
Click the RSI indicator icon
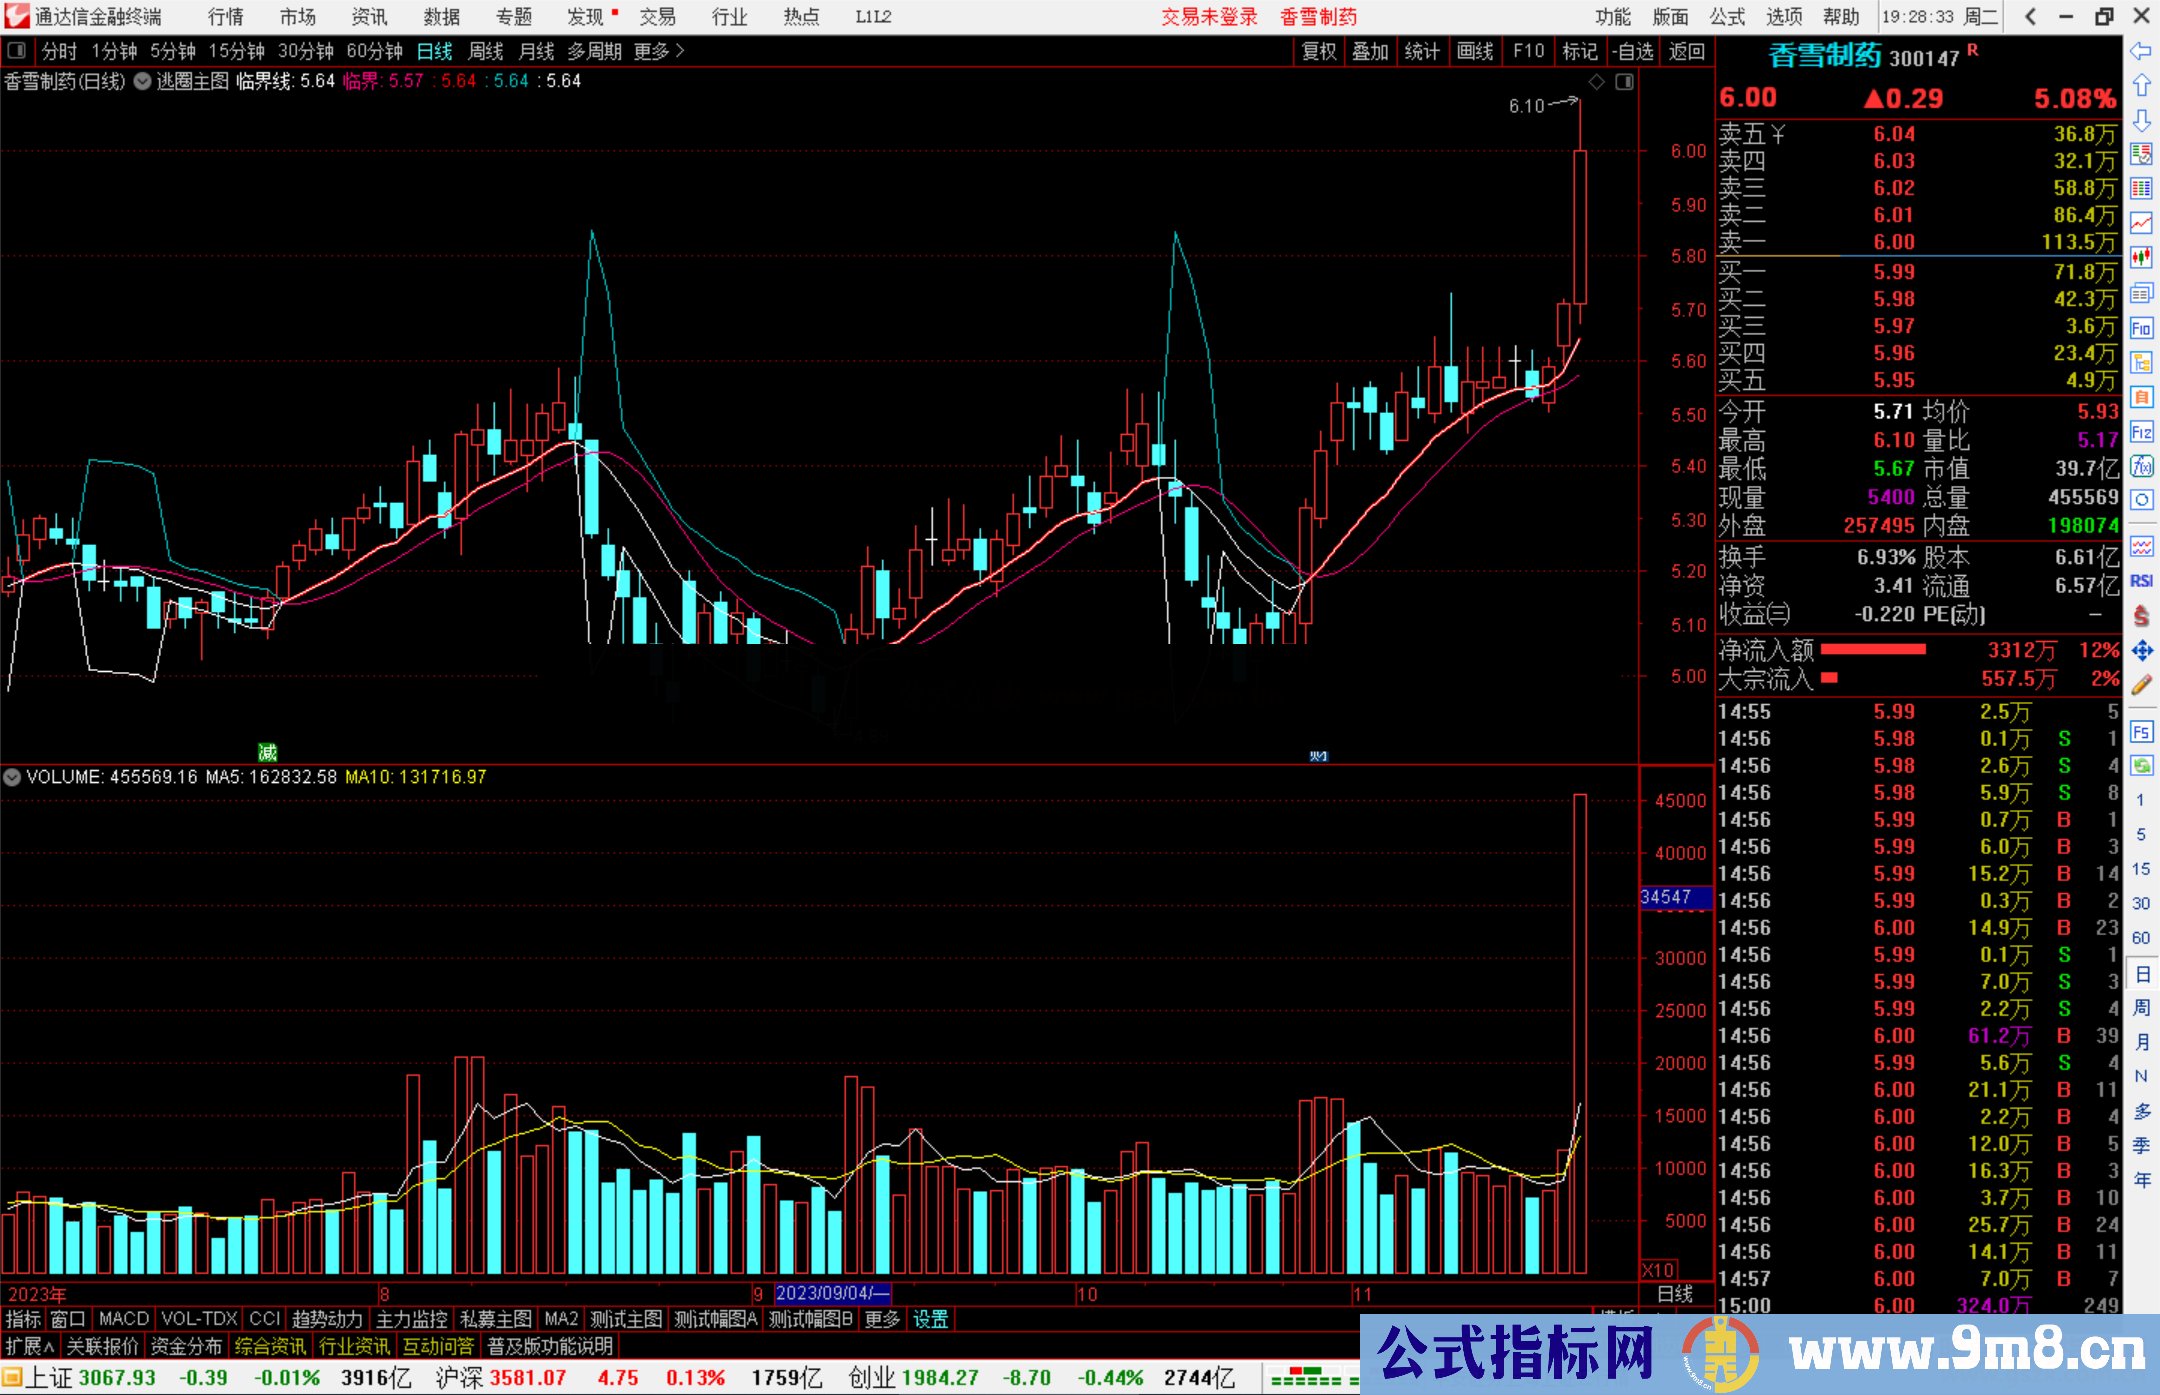(2141, 581)
